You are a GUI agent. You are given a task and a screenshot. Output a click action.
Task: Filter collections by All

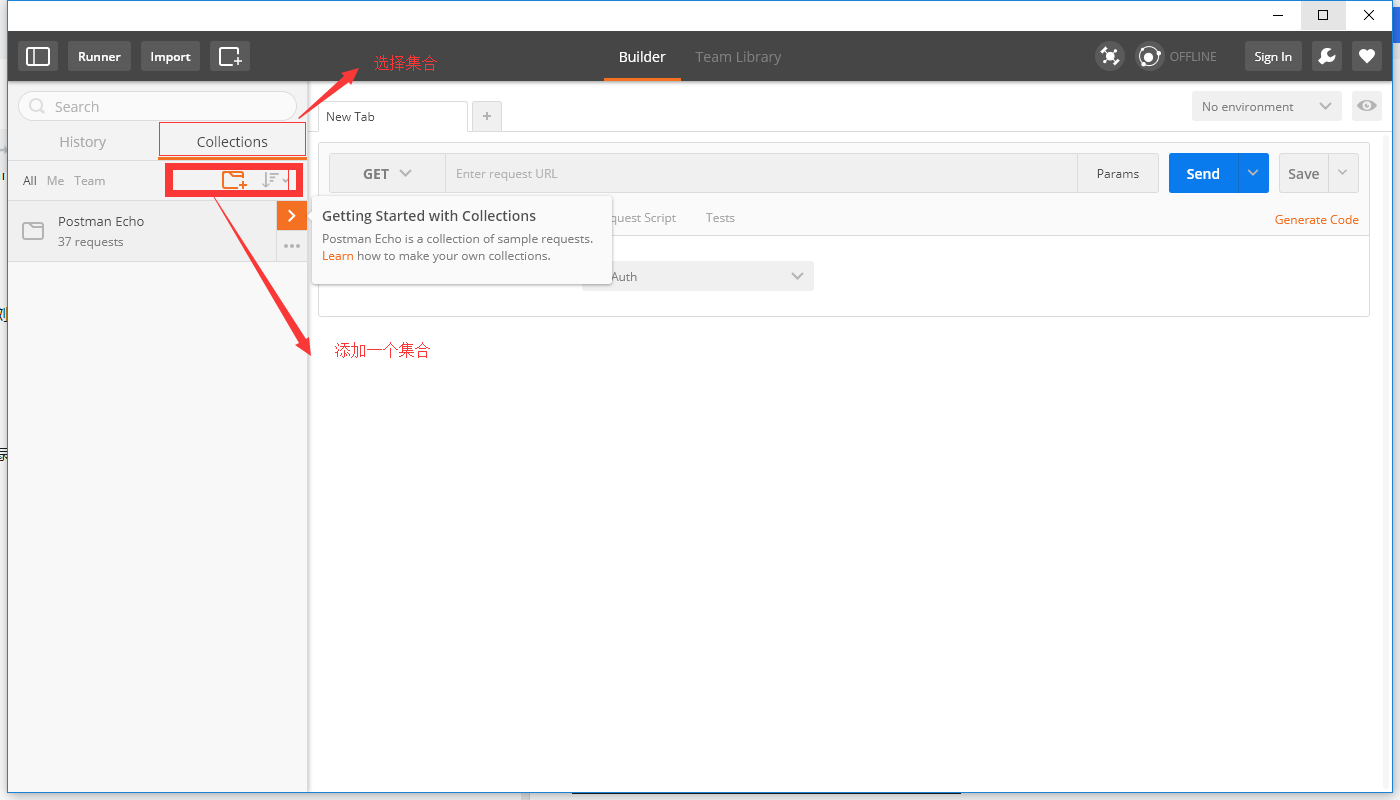click(x=30, y=181)
